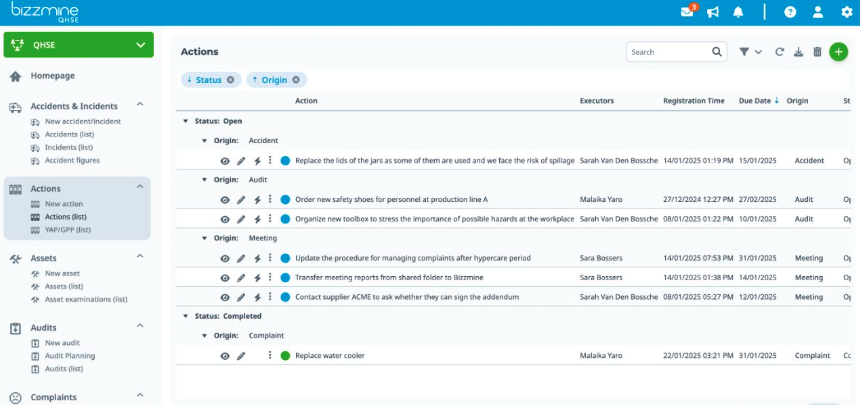
Task: Click the refresh list icon
Action: point(780,52)
